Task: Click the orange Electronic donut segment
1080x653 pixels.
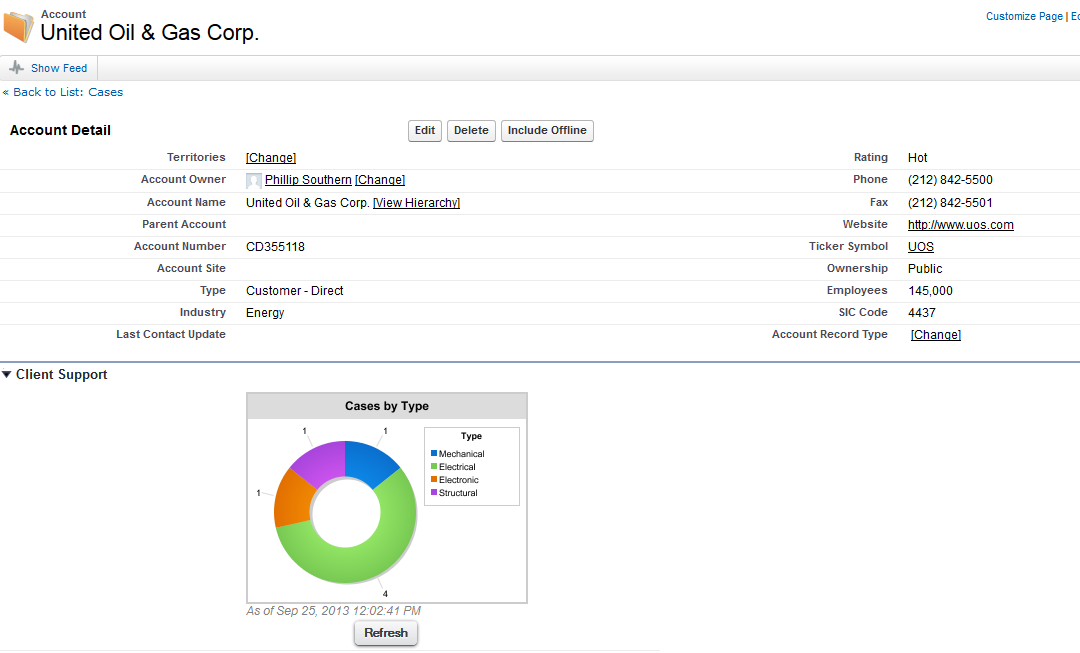Action: click(x=292, y=499)
